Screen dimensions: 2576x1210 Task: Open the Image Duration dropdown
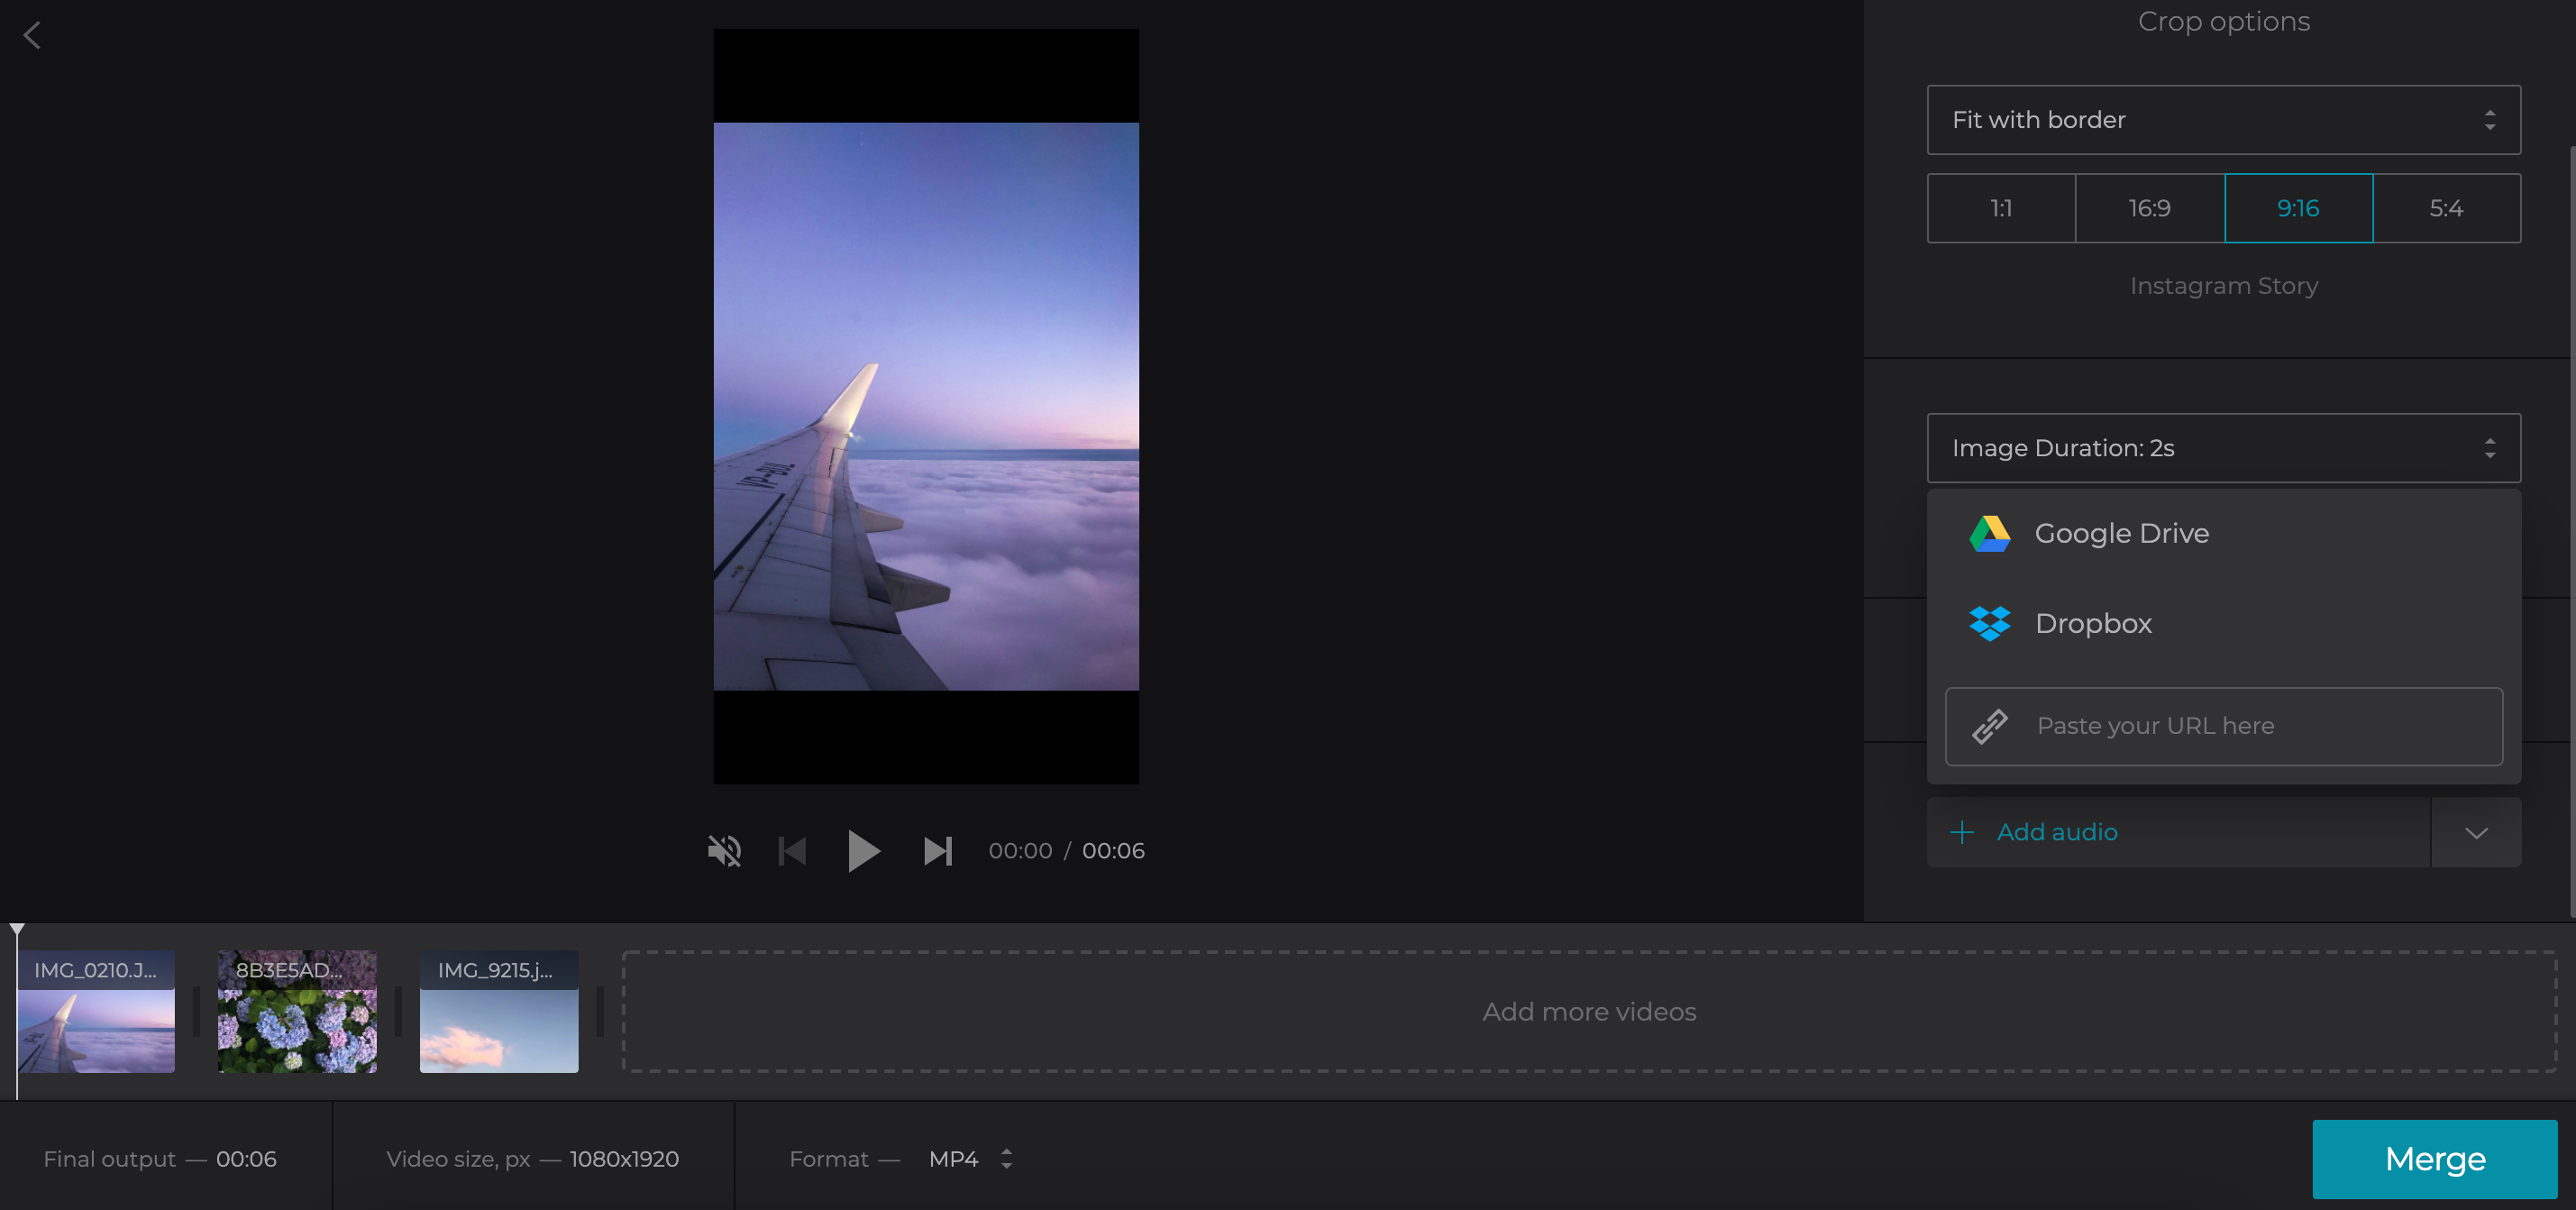[2223, 448]
